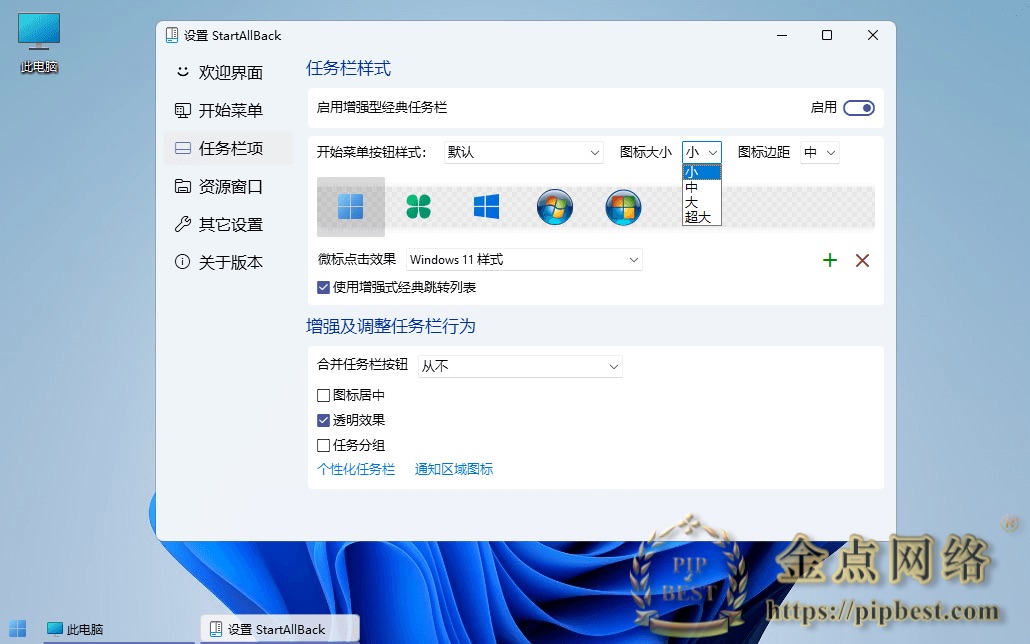Go to the 其它设置 sidebar page
Screen dimensions: 1030x644
click(x=228, y=224)
